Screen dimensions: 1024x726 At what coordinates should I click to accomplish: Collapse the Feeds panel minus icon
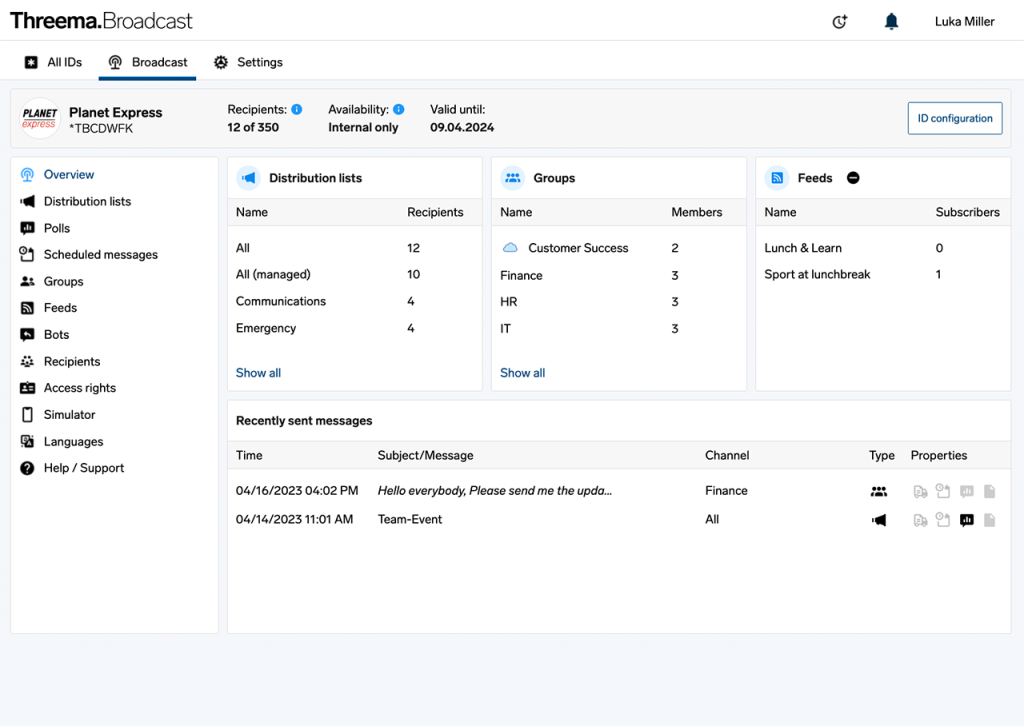tap(853, 178)
